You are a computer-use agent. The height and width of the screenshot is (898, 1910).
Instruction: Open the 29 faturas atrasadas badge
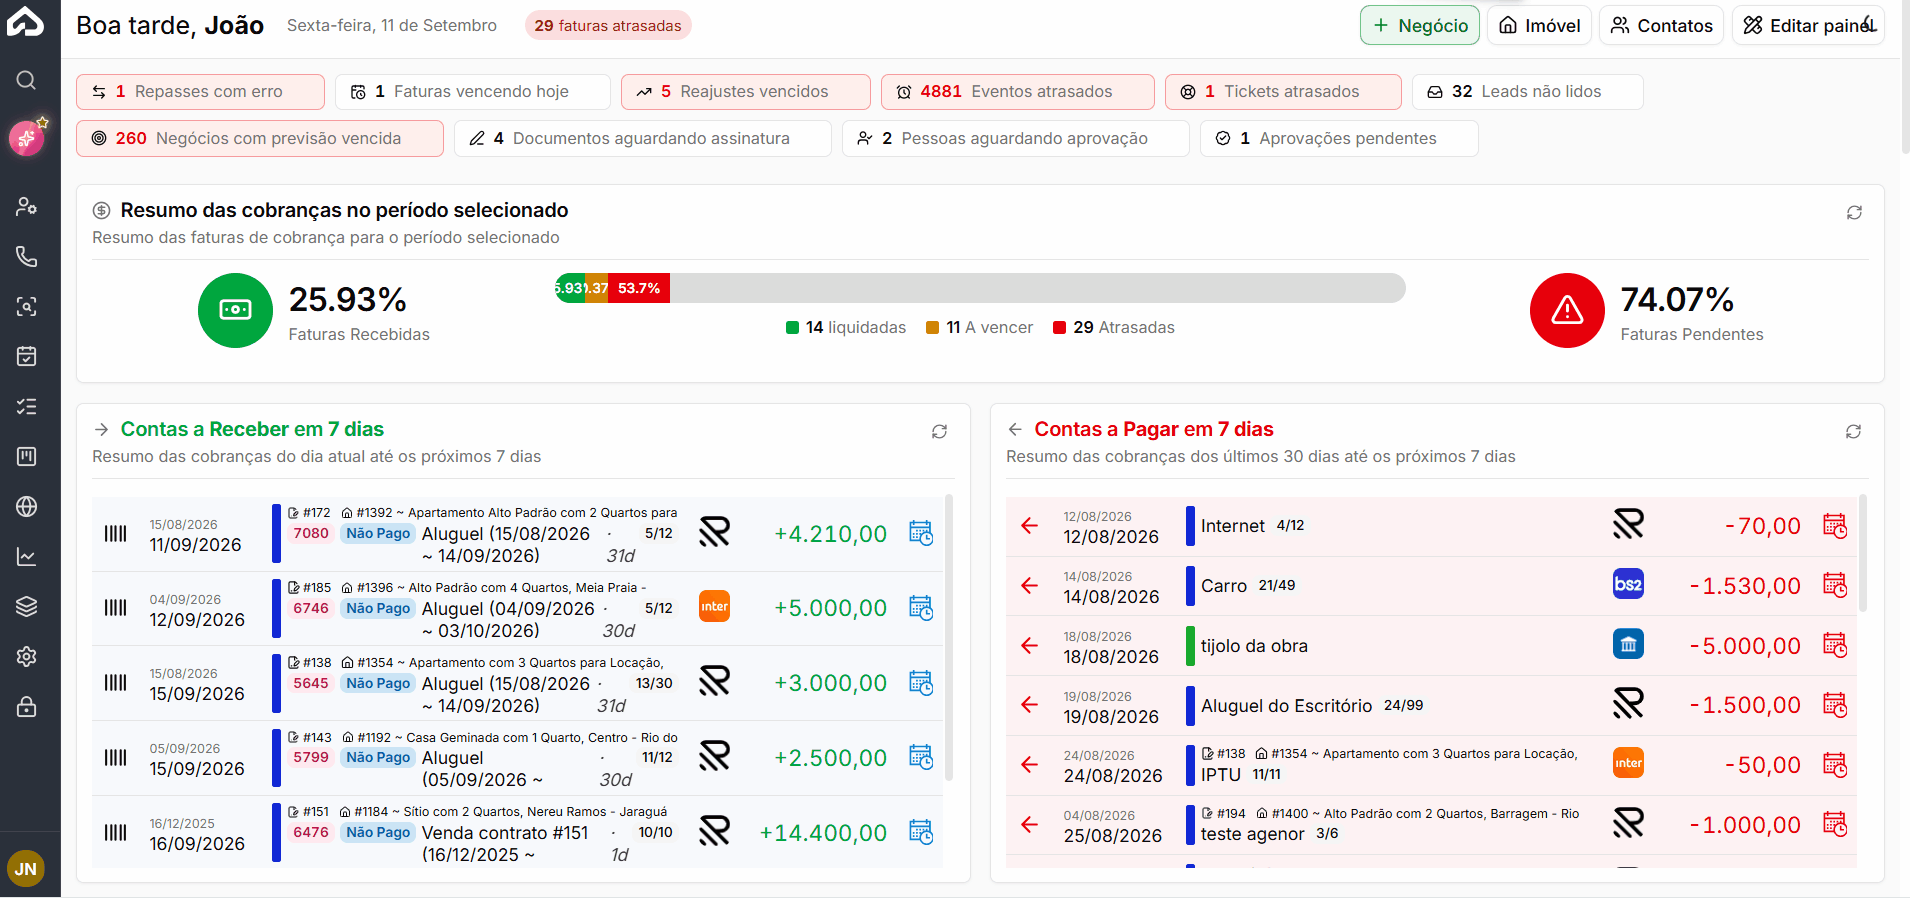(x=608, y=25)
